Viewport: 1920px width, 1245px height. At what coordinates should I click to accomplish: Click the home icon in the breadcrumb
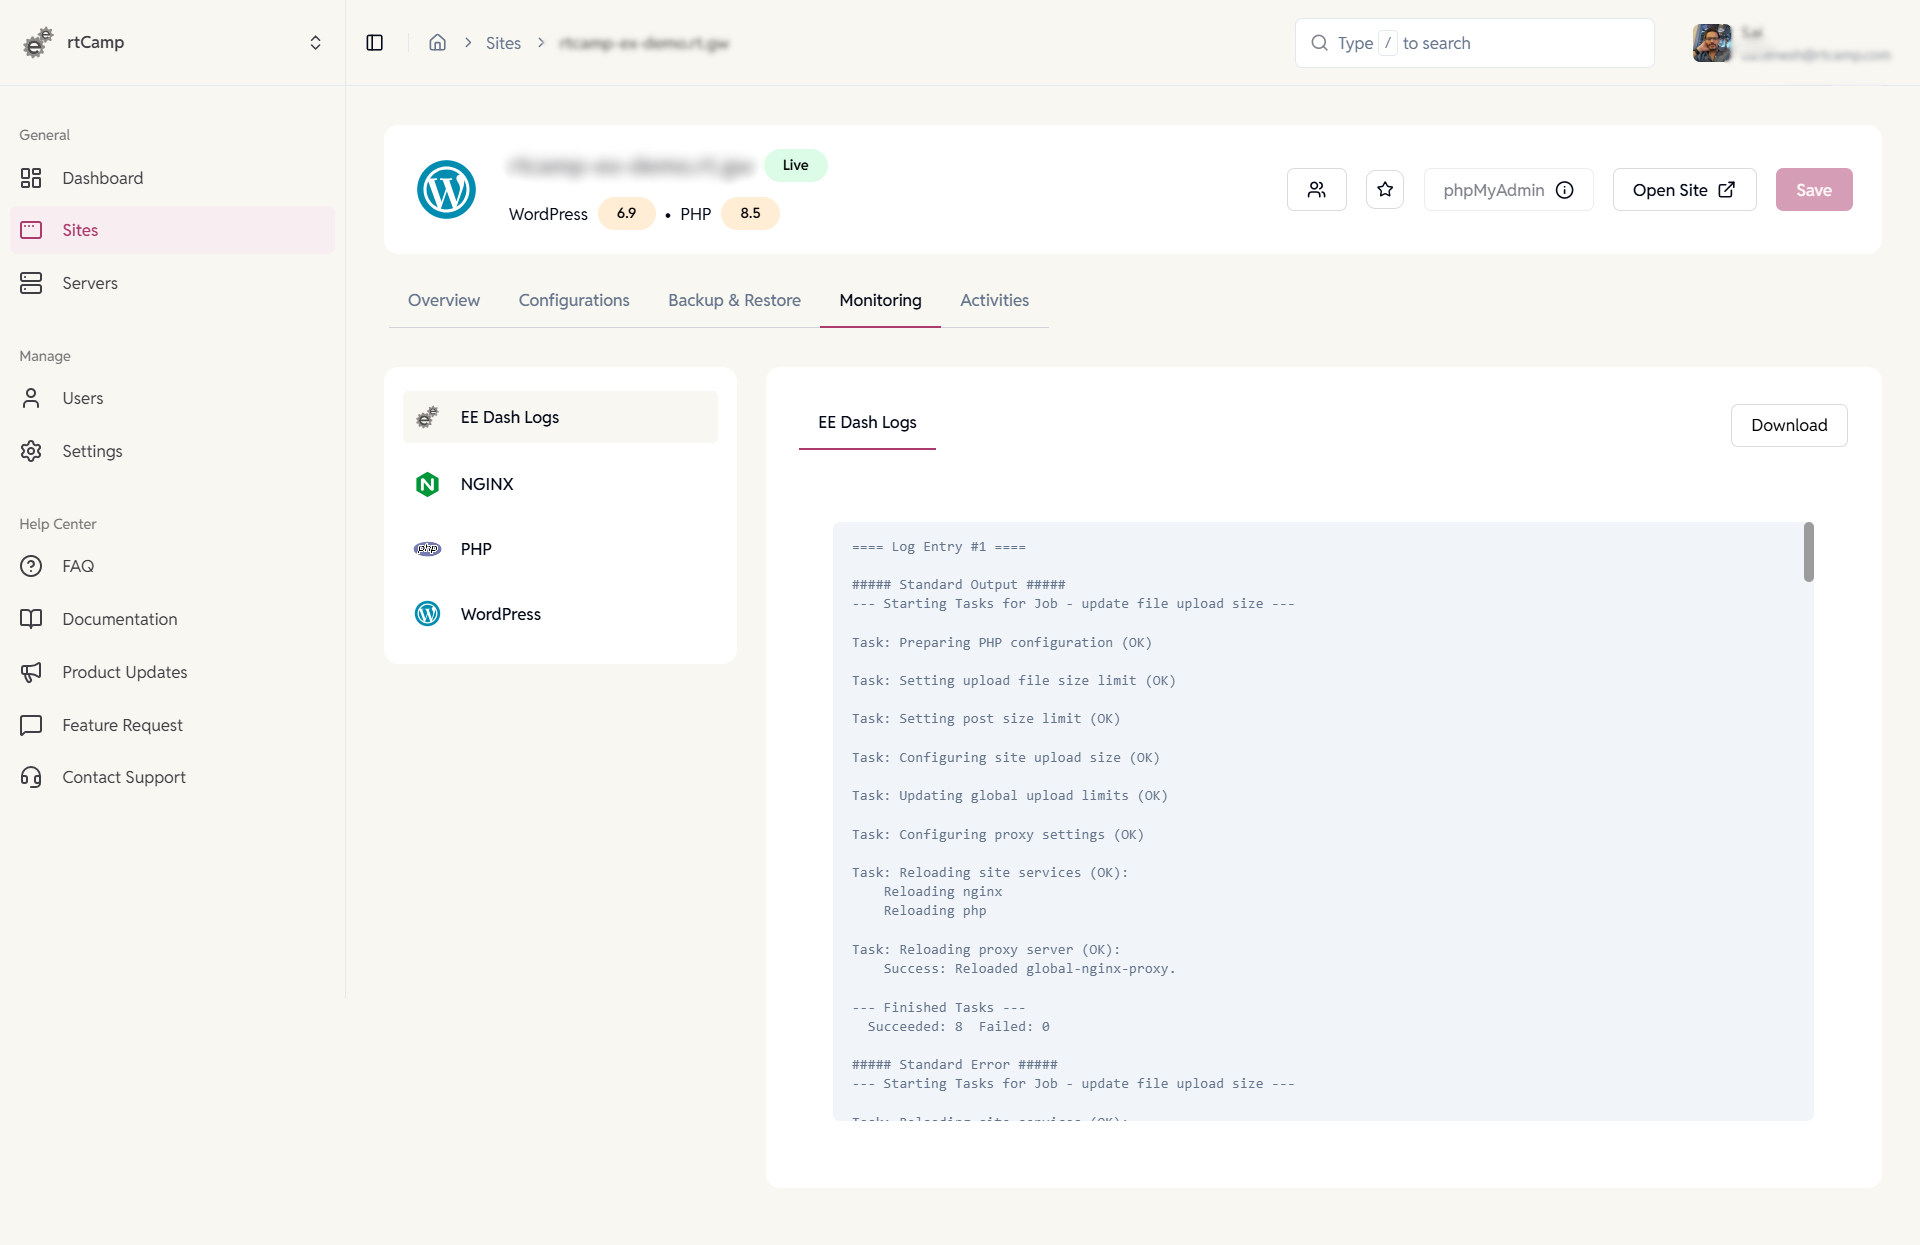pyautogui.click(x=437, y=42)
